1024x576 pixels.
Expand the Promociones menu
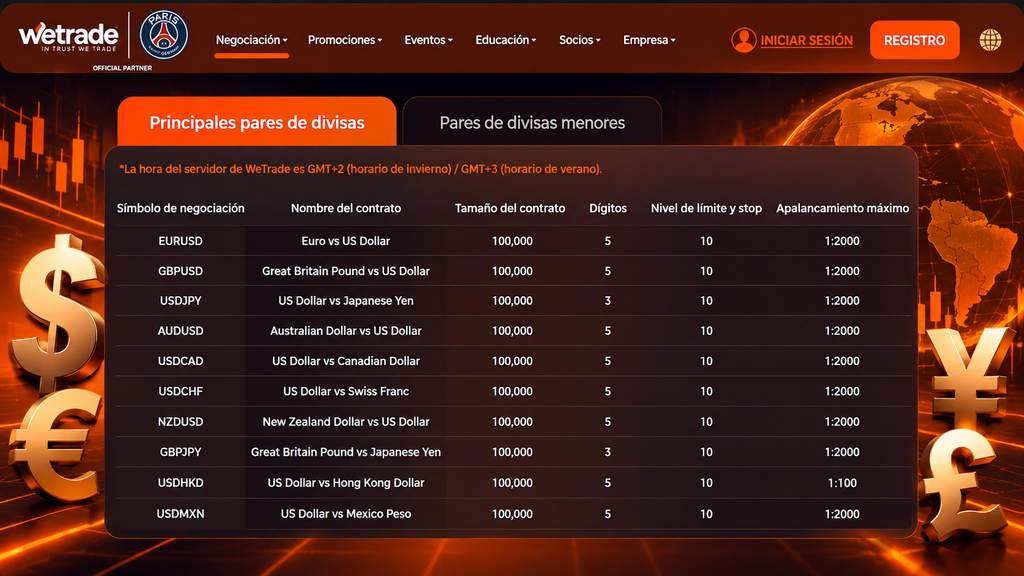(345, 40)
